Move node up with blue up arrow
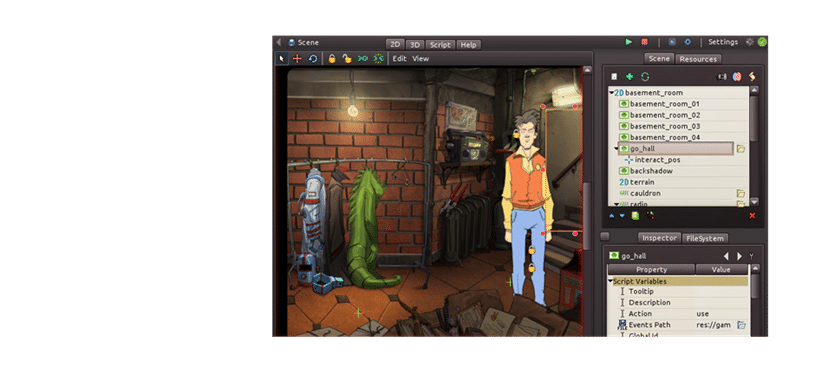The width and height of the screenshot is (815, 381). click(611, 216)
